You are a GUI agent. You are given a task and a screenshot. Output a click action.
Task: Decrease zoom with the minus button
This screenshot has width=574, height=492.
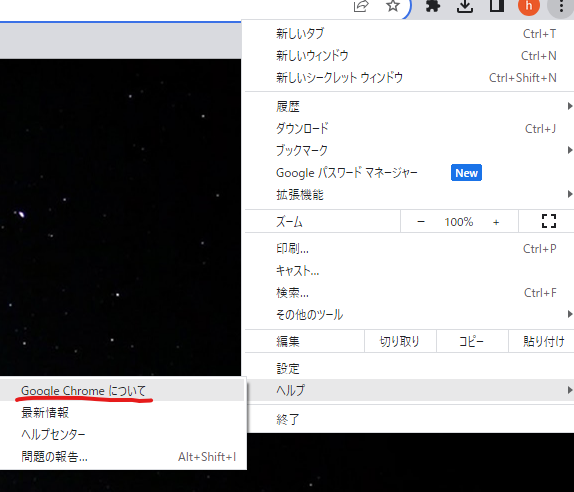(421, 221)
